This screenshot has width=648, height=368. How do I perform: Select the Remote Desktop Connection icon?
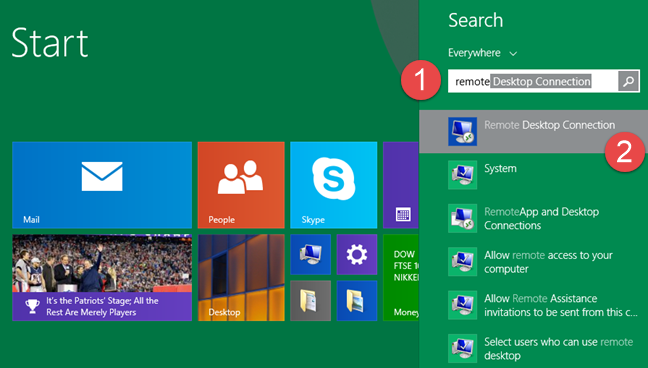pos(462,131)
